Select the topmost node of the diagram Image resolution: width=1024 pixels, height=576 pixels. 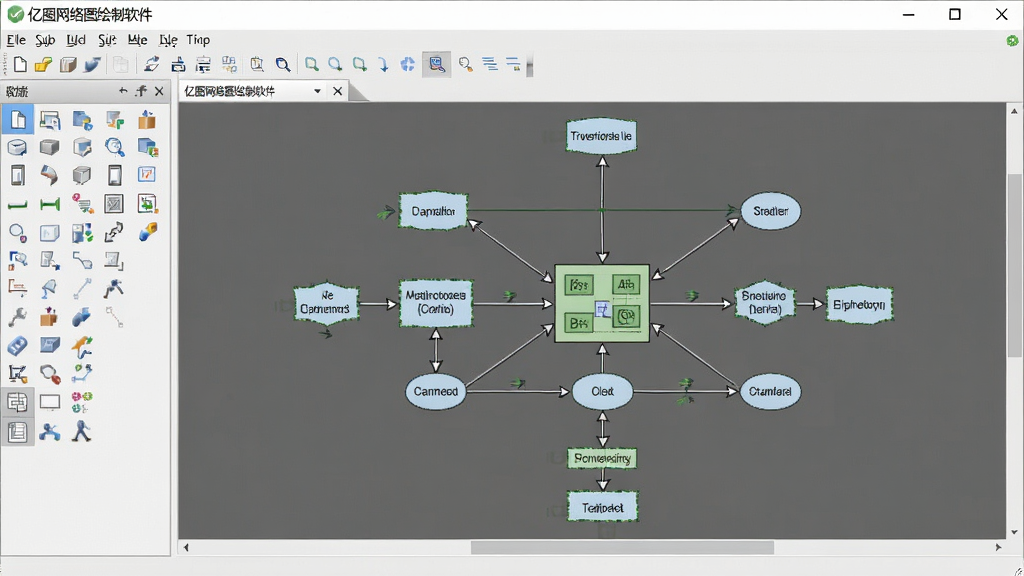tap(601, 136)
